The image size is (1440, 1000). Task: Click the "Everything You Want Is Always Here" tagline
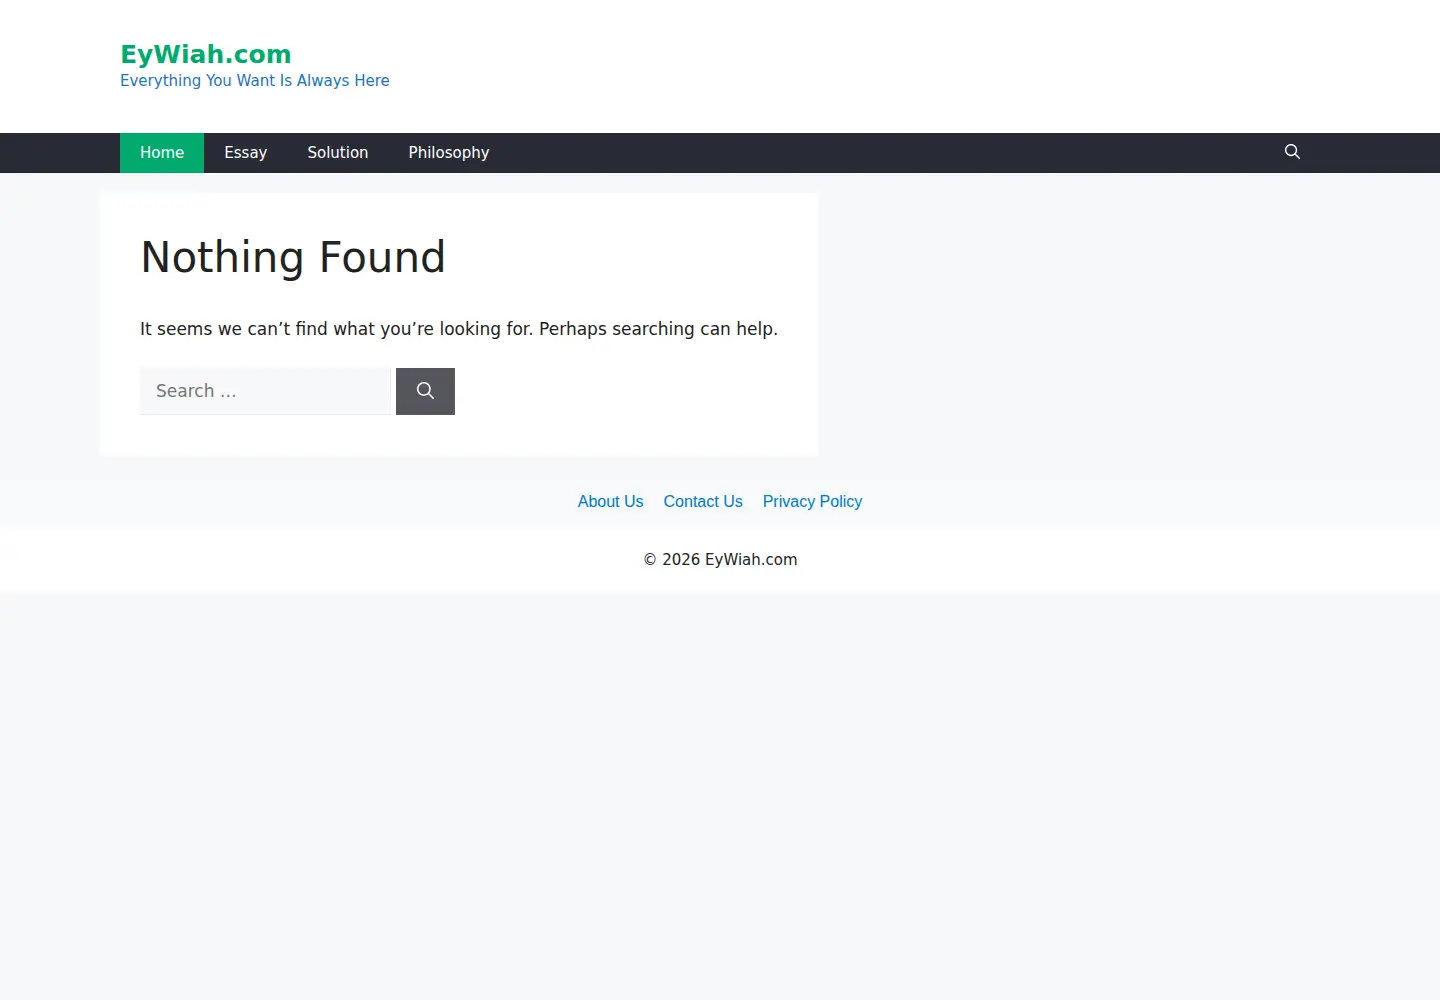coord(255,81)
